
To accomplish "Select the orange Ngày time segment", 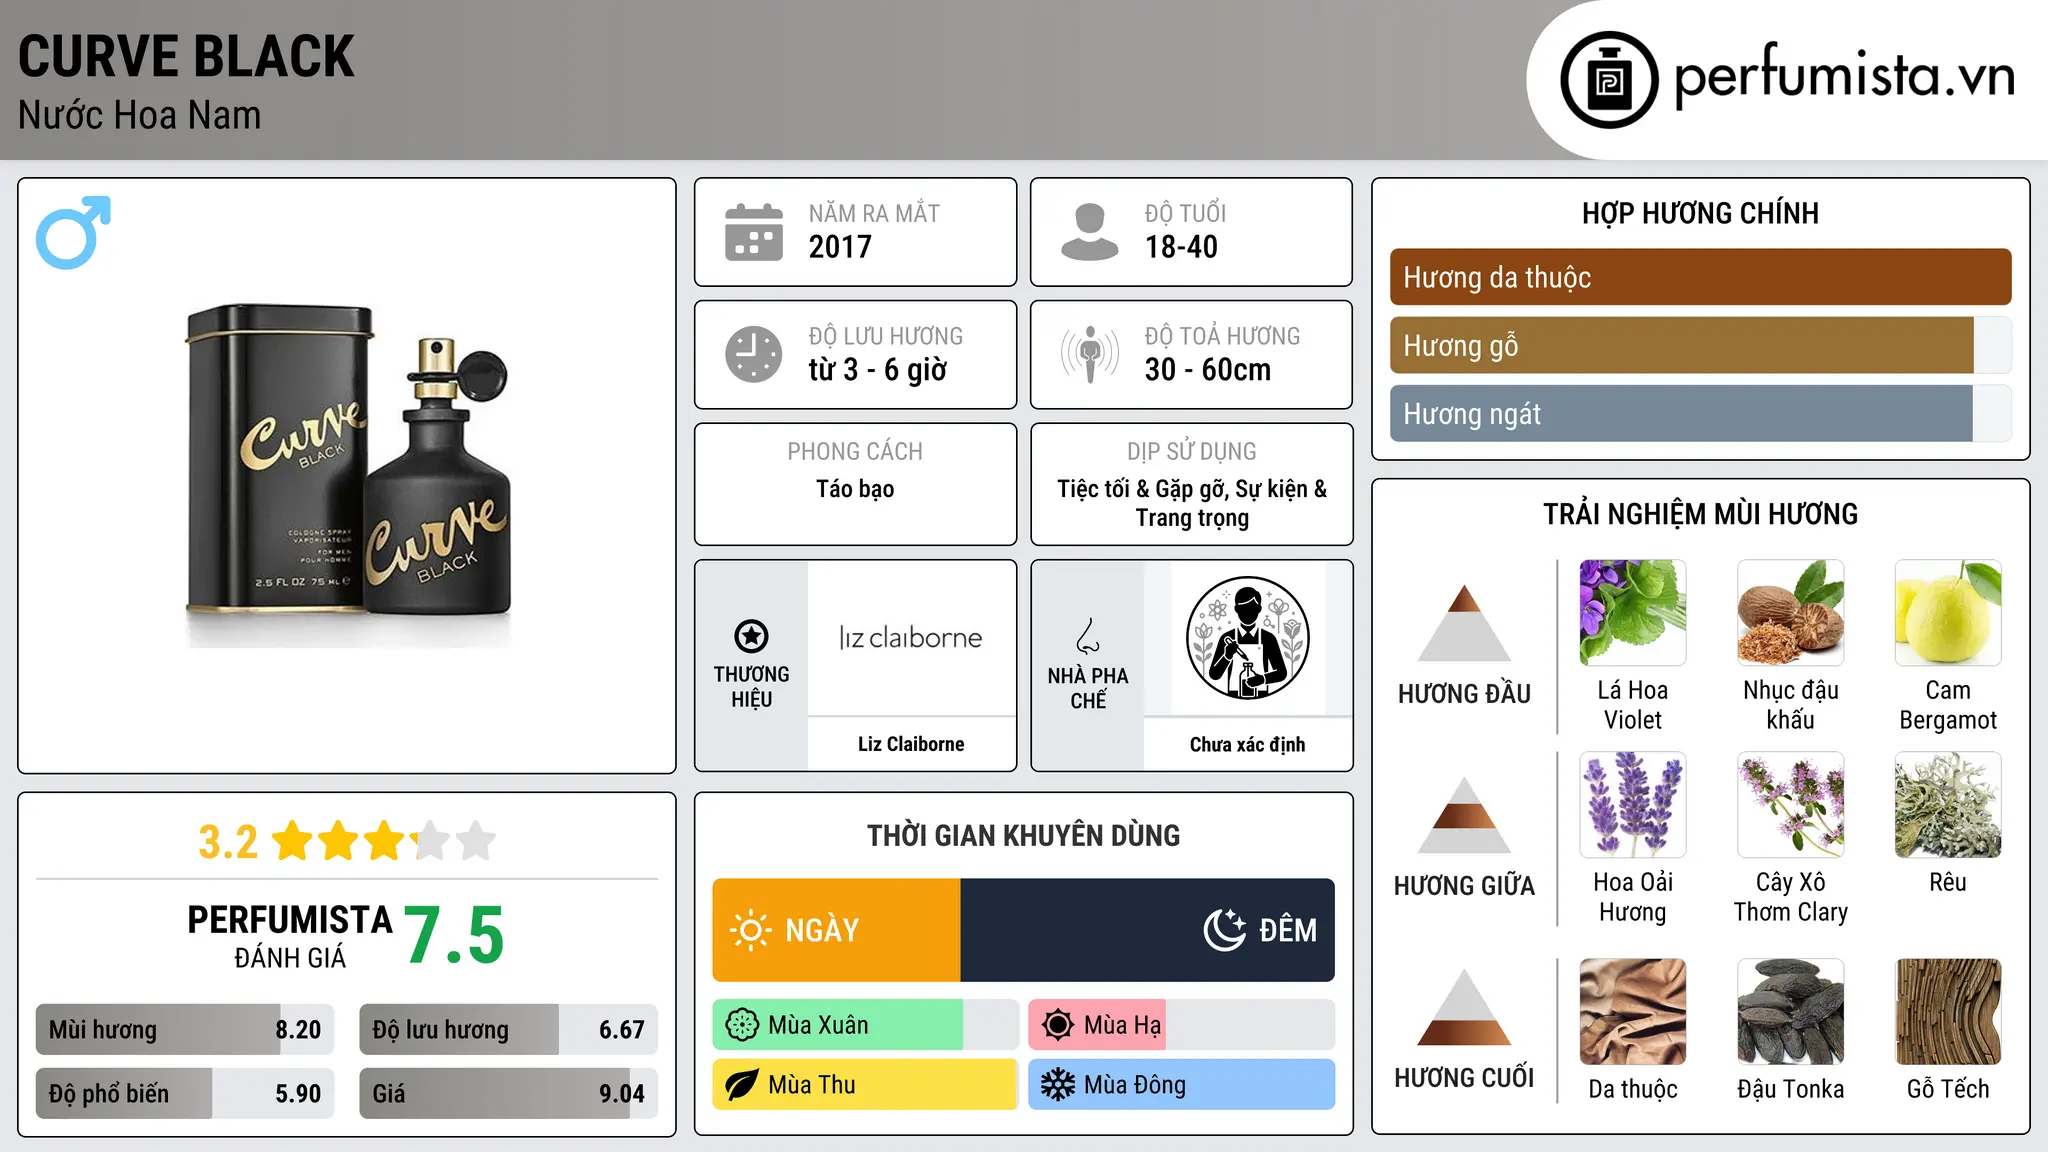I will tap(836, 930).
